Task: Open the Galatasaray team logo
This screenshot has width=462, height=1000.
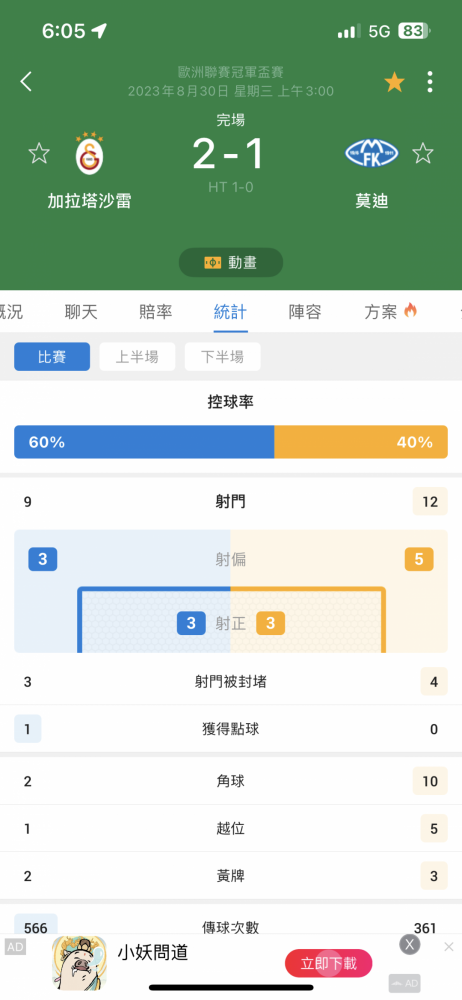Action: [x=87, y=154]
